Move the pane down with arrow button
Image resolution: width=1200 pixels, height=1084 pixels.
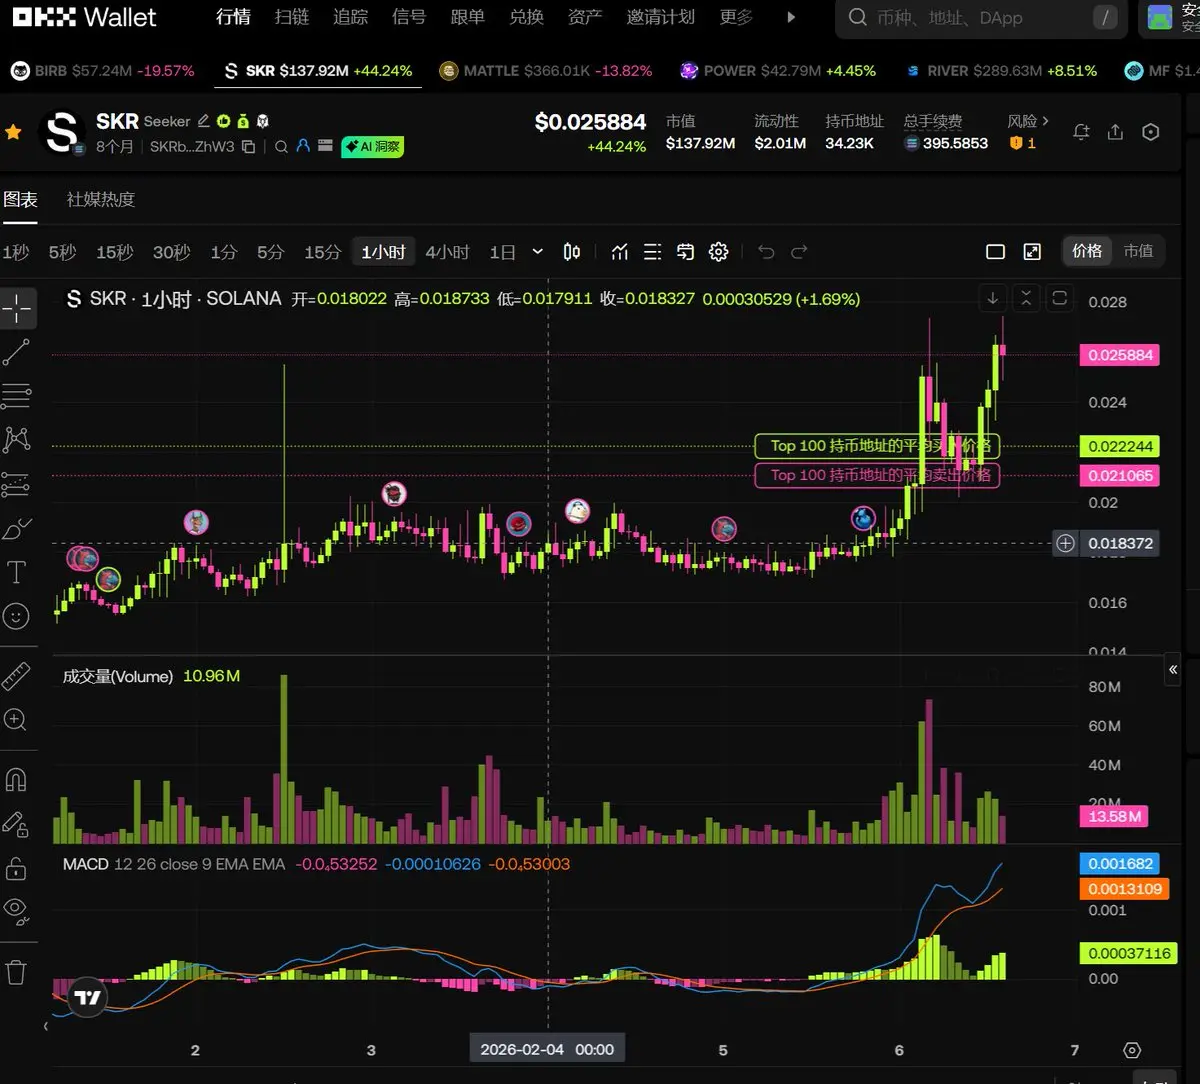pyautogui.click(x=993, y=298)
